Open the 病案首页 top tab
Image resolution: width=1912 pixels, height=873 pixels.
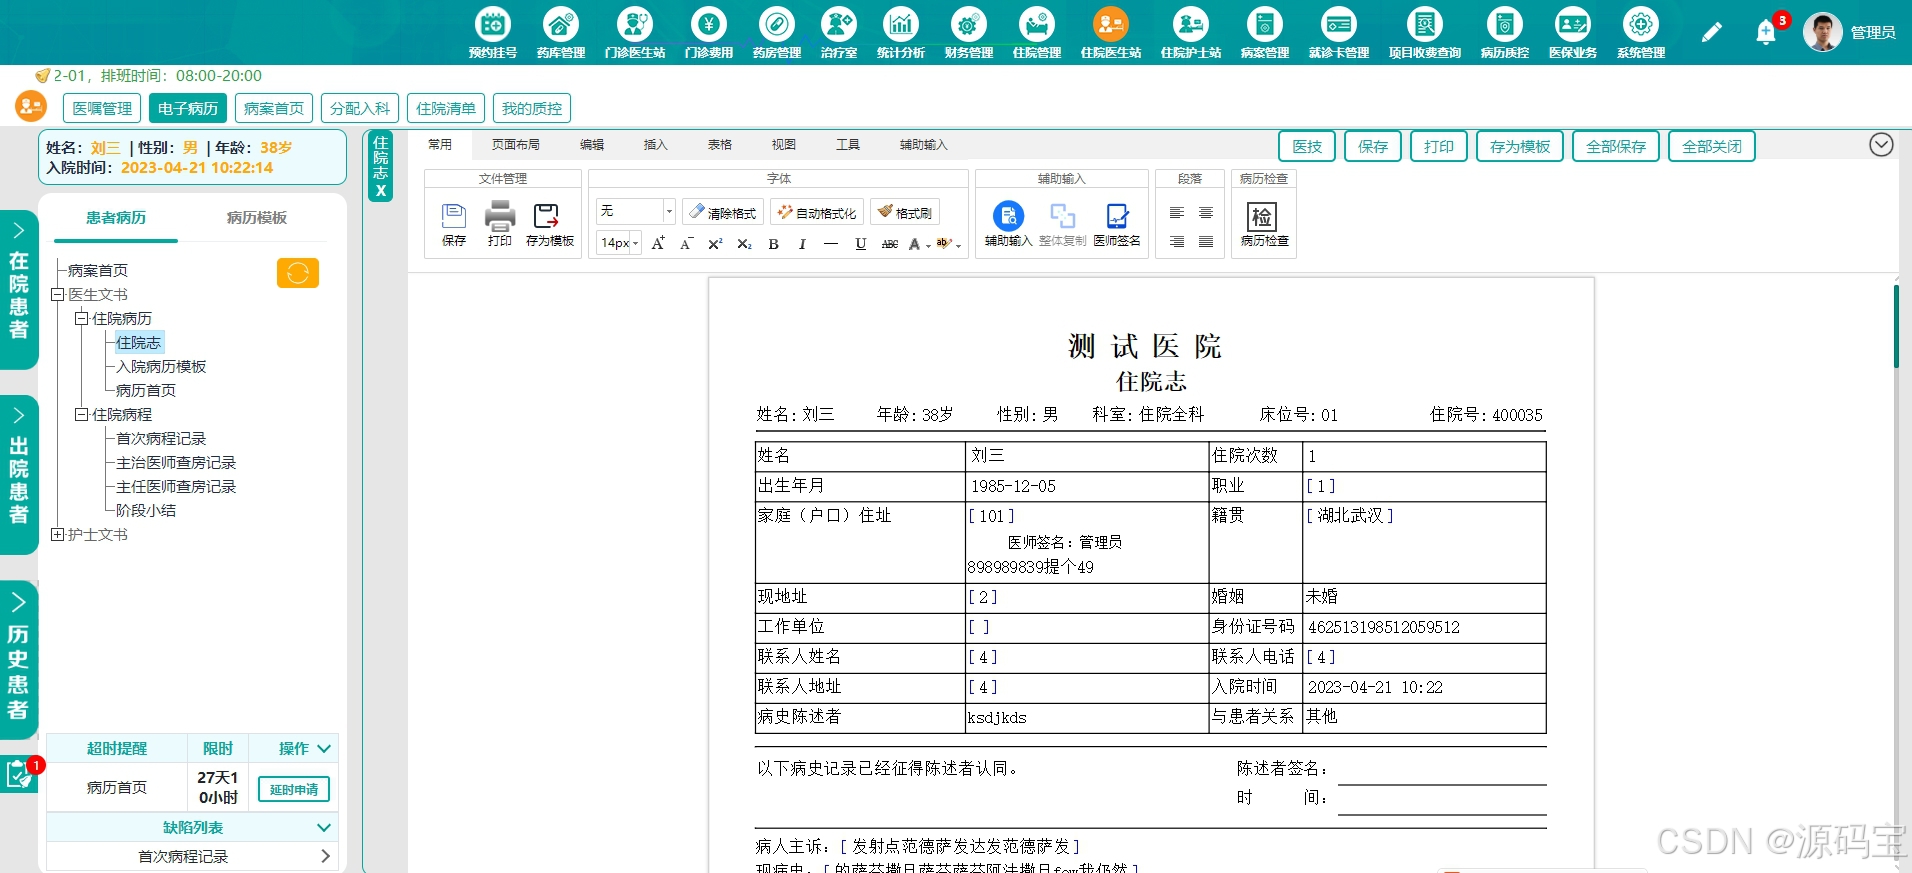[x=274, y=108]
